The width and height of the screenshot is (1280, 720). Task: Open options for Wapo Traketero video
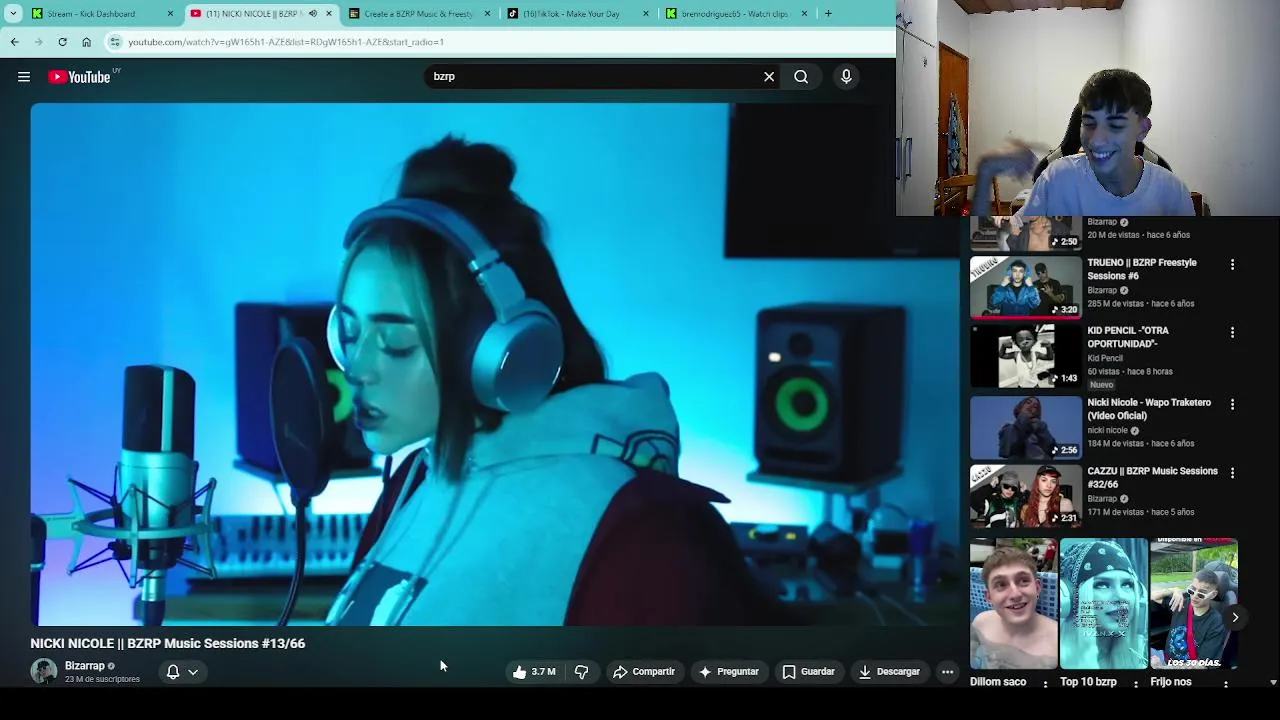tap(1232, 404)
